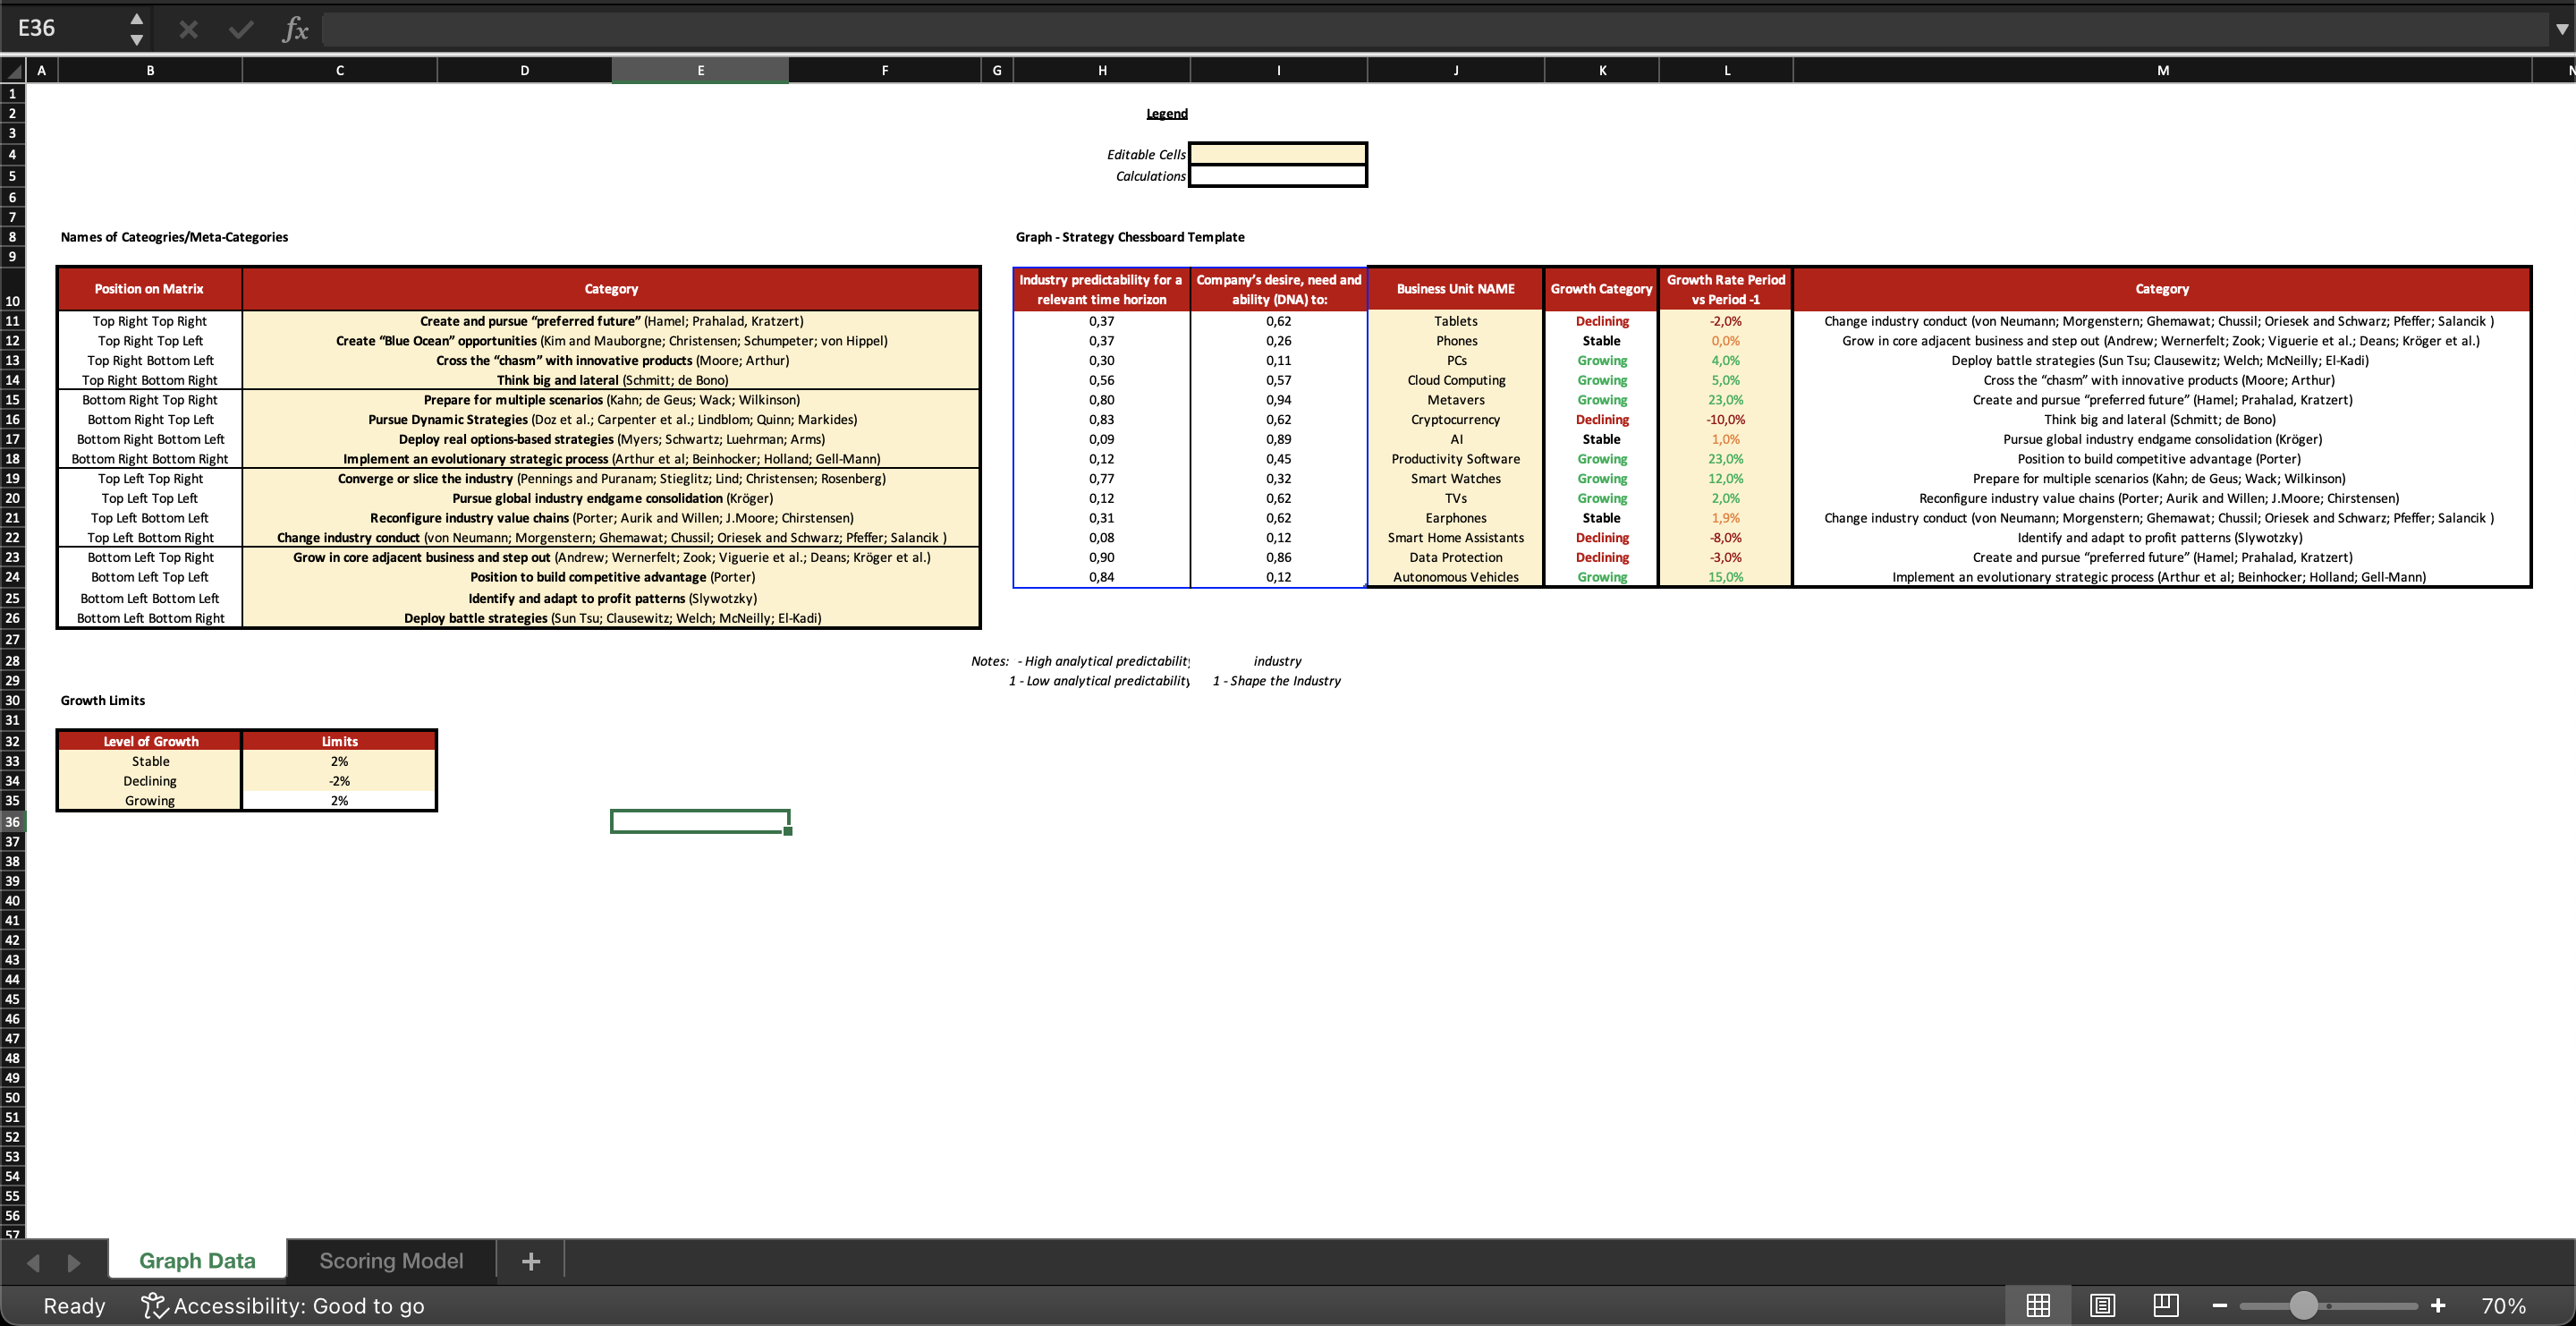The height and width of the screenshot is (1326, 2576).
Task: Click the Cryptocurrency business unit cell
Action: pos(1455,419)
